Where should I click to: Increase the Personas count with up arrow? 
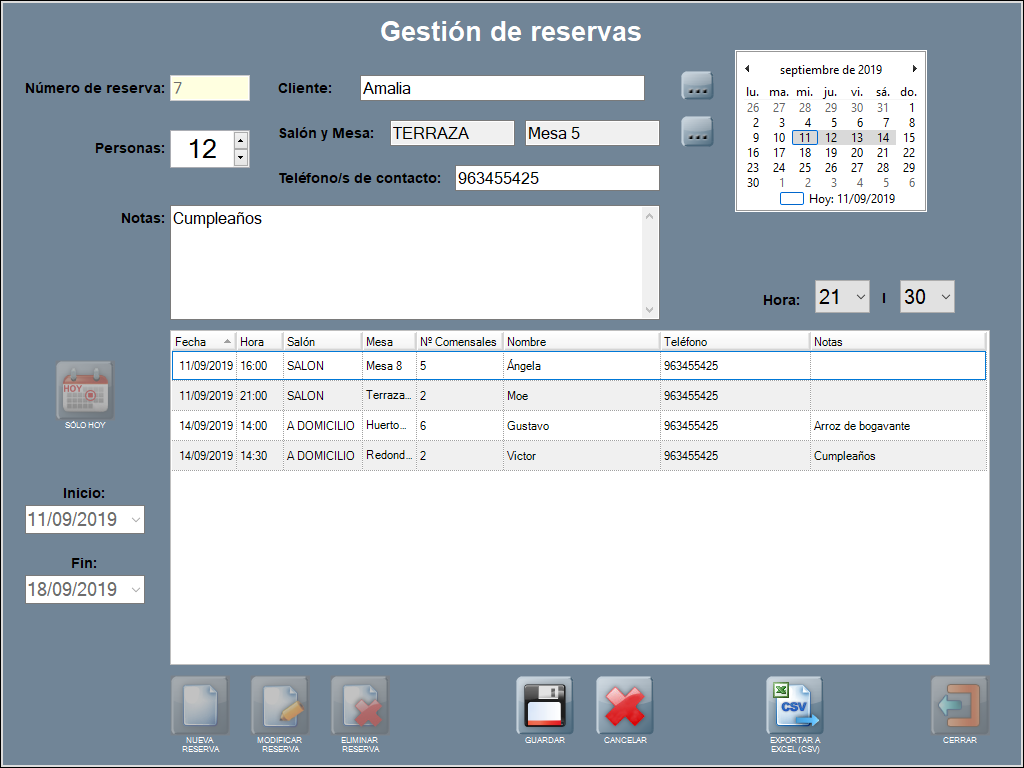[240, 140]
